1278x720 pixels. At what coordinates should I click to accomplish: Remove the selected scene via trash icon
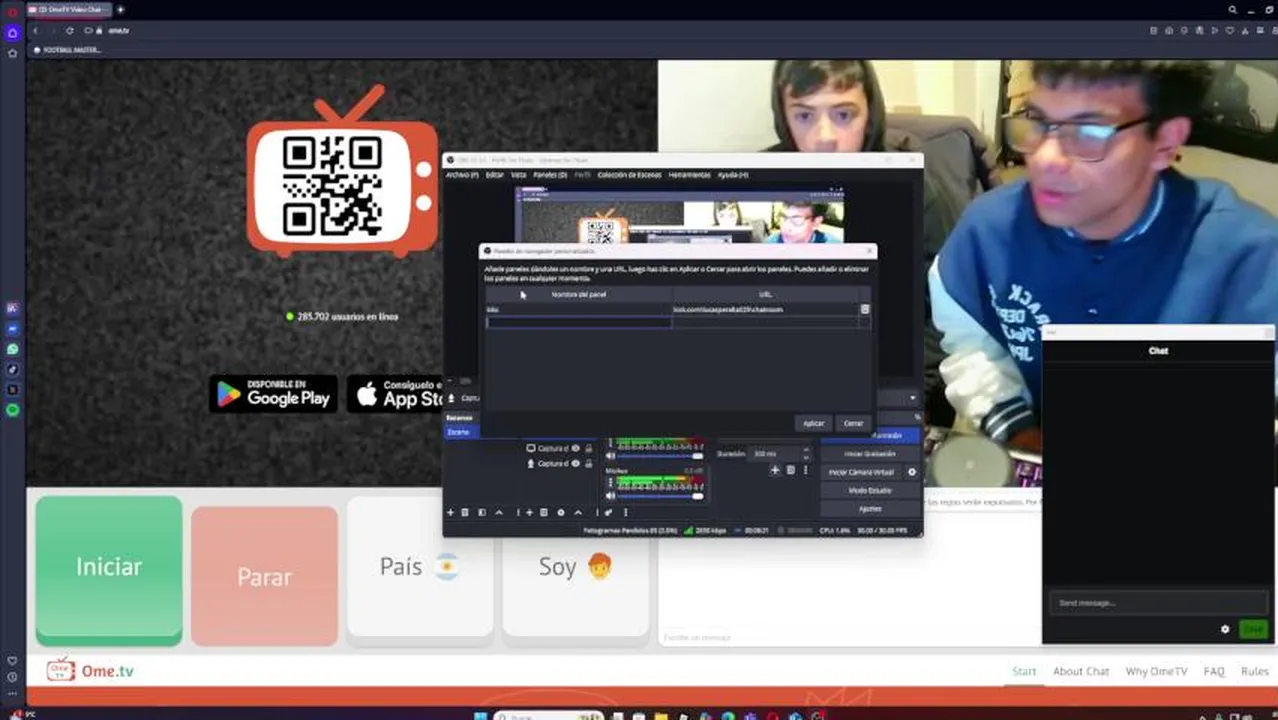[x=464, y=512]
